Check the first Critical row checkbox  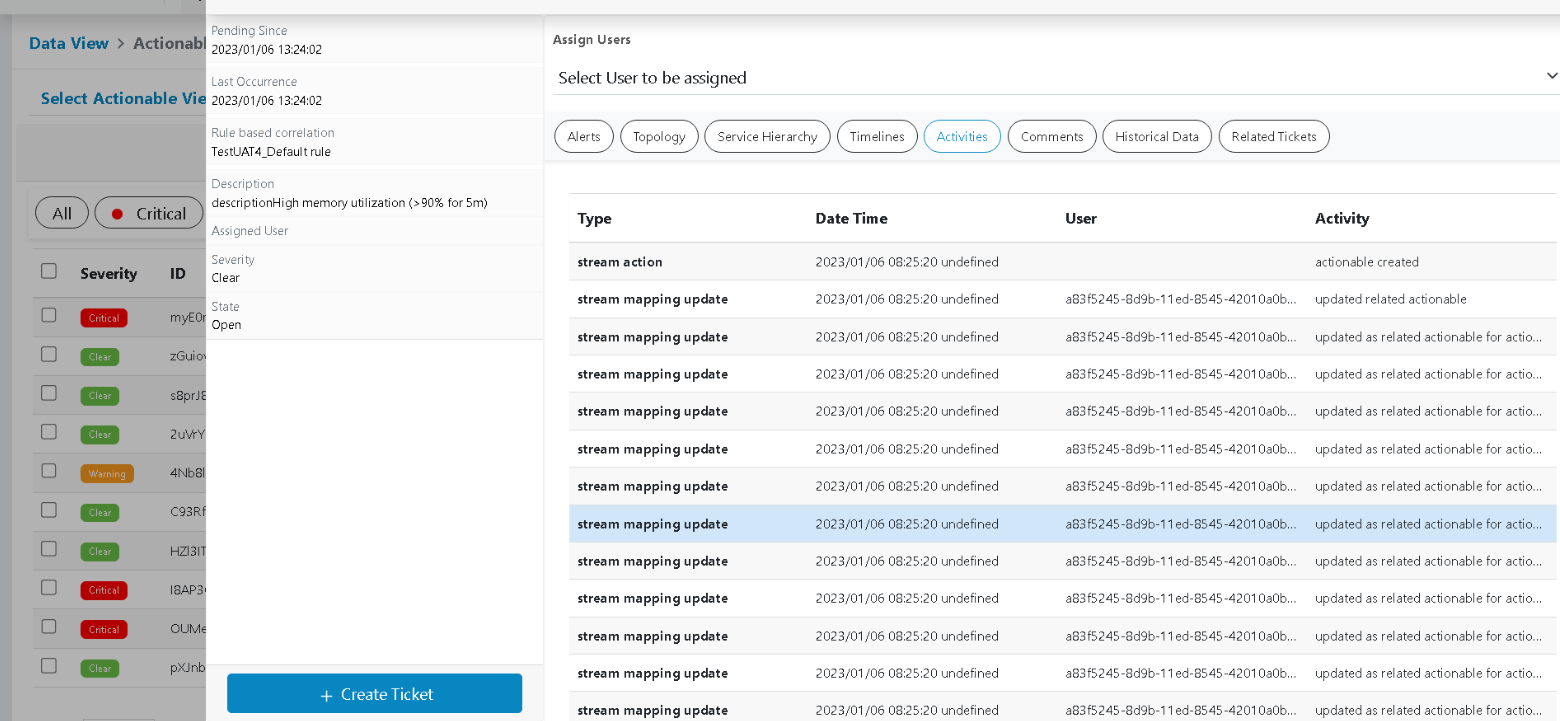tap(49, 315)
